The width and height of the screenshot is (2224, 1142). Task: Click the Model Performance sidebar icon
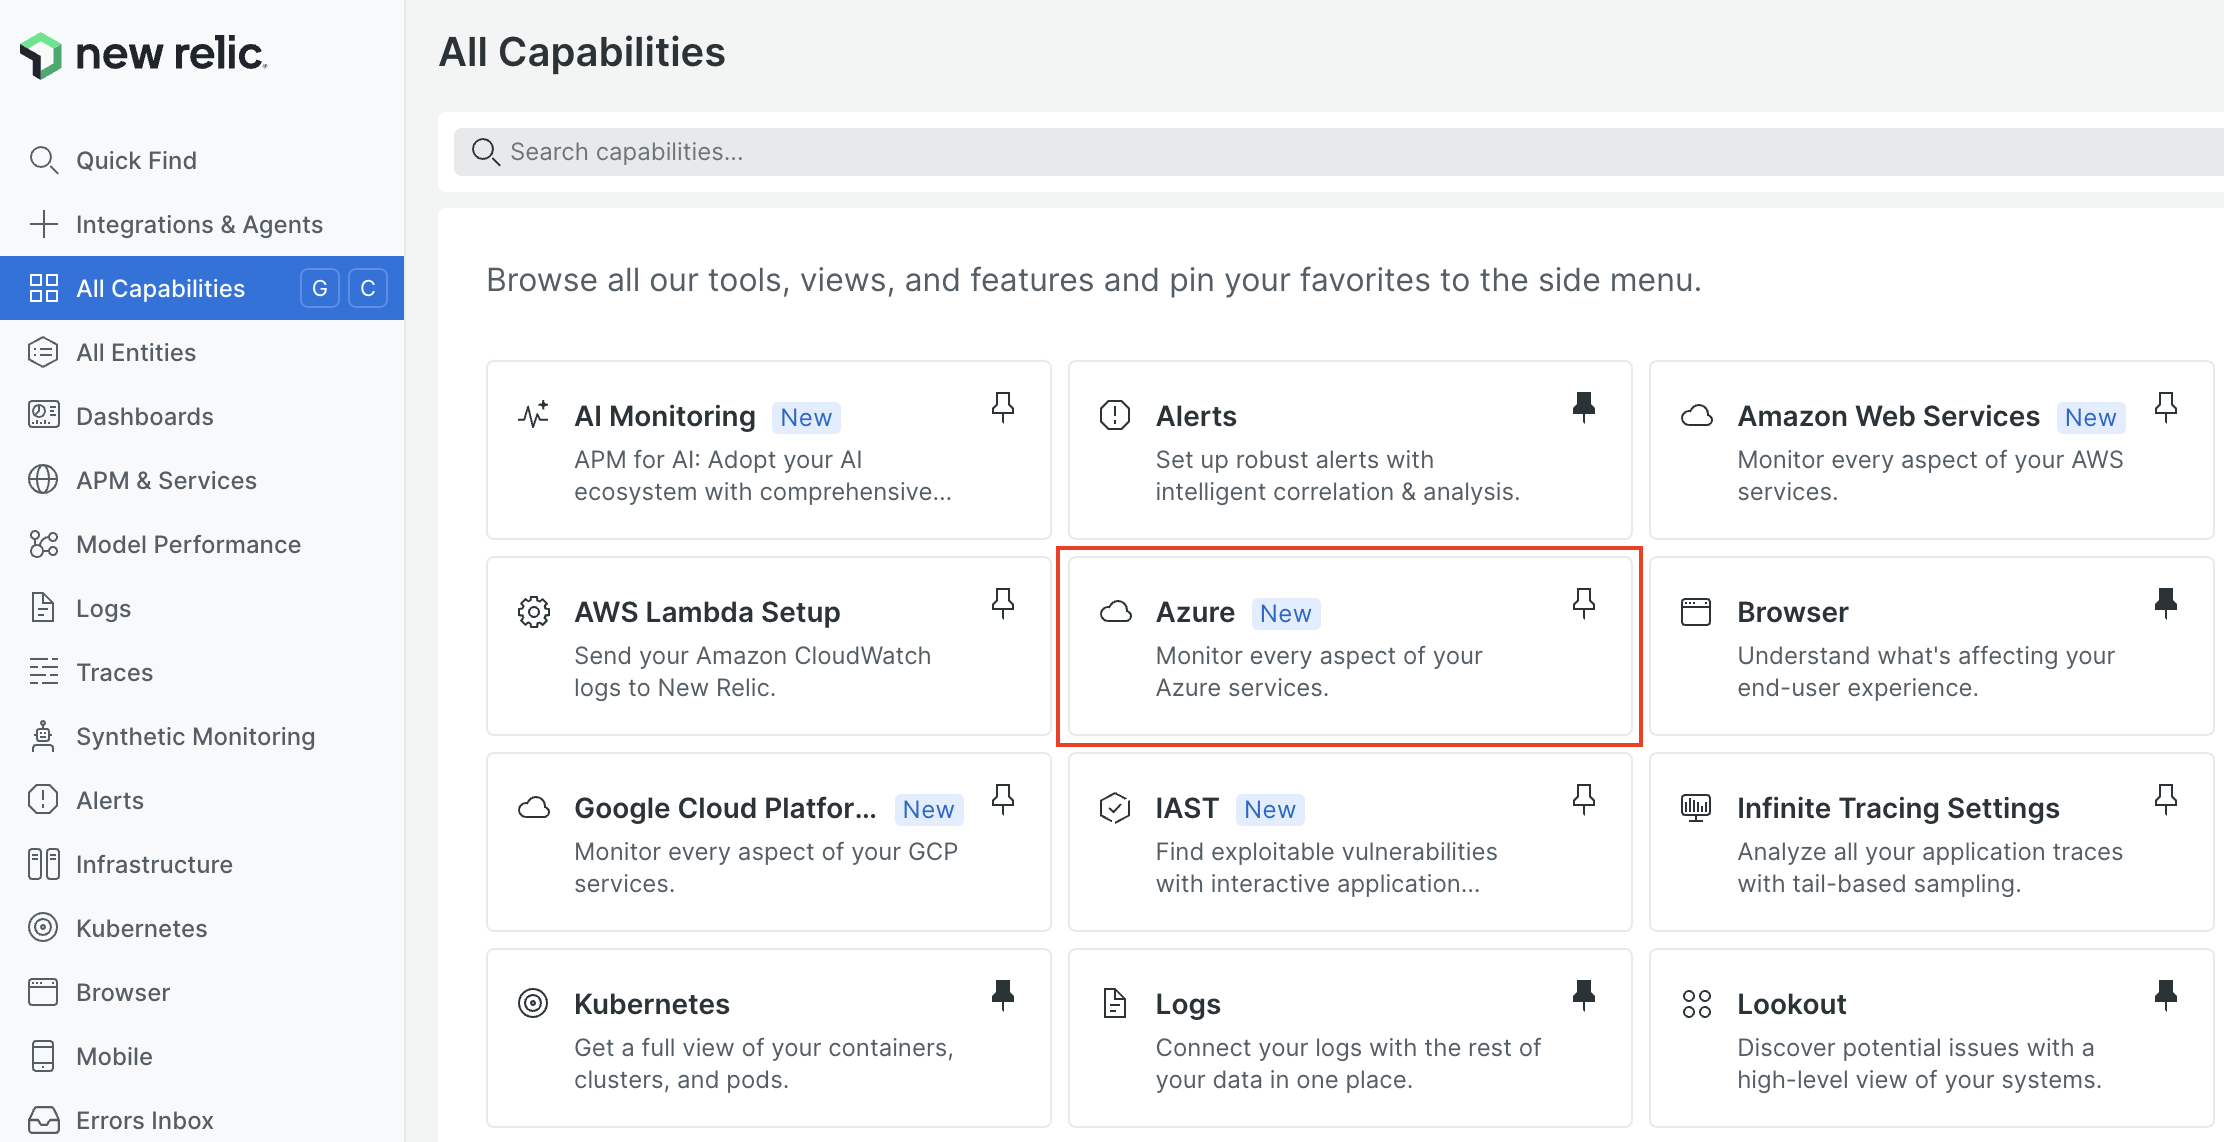(x=43, y=544)
